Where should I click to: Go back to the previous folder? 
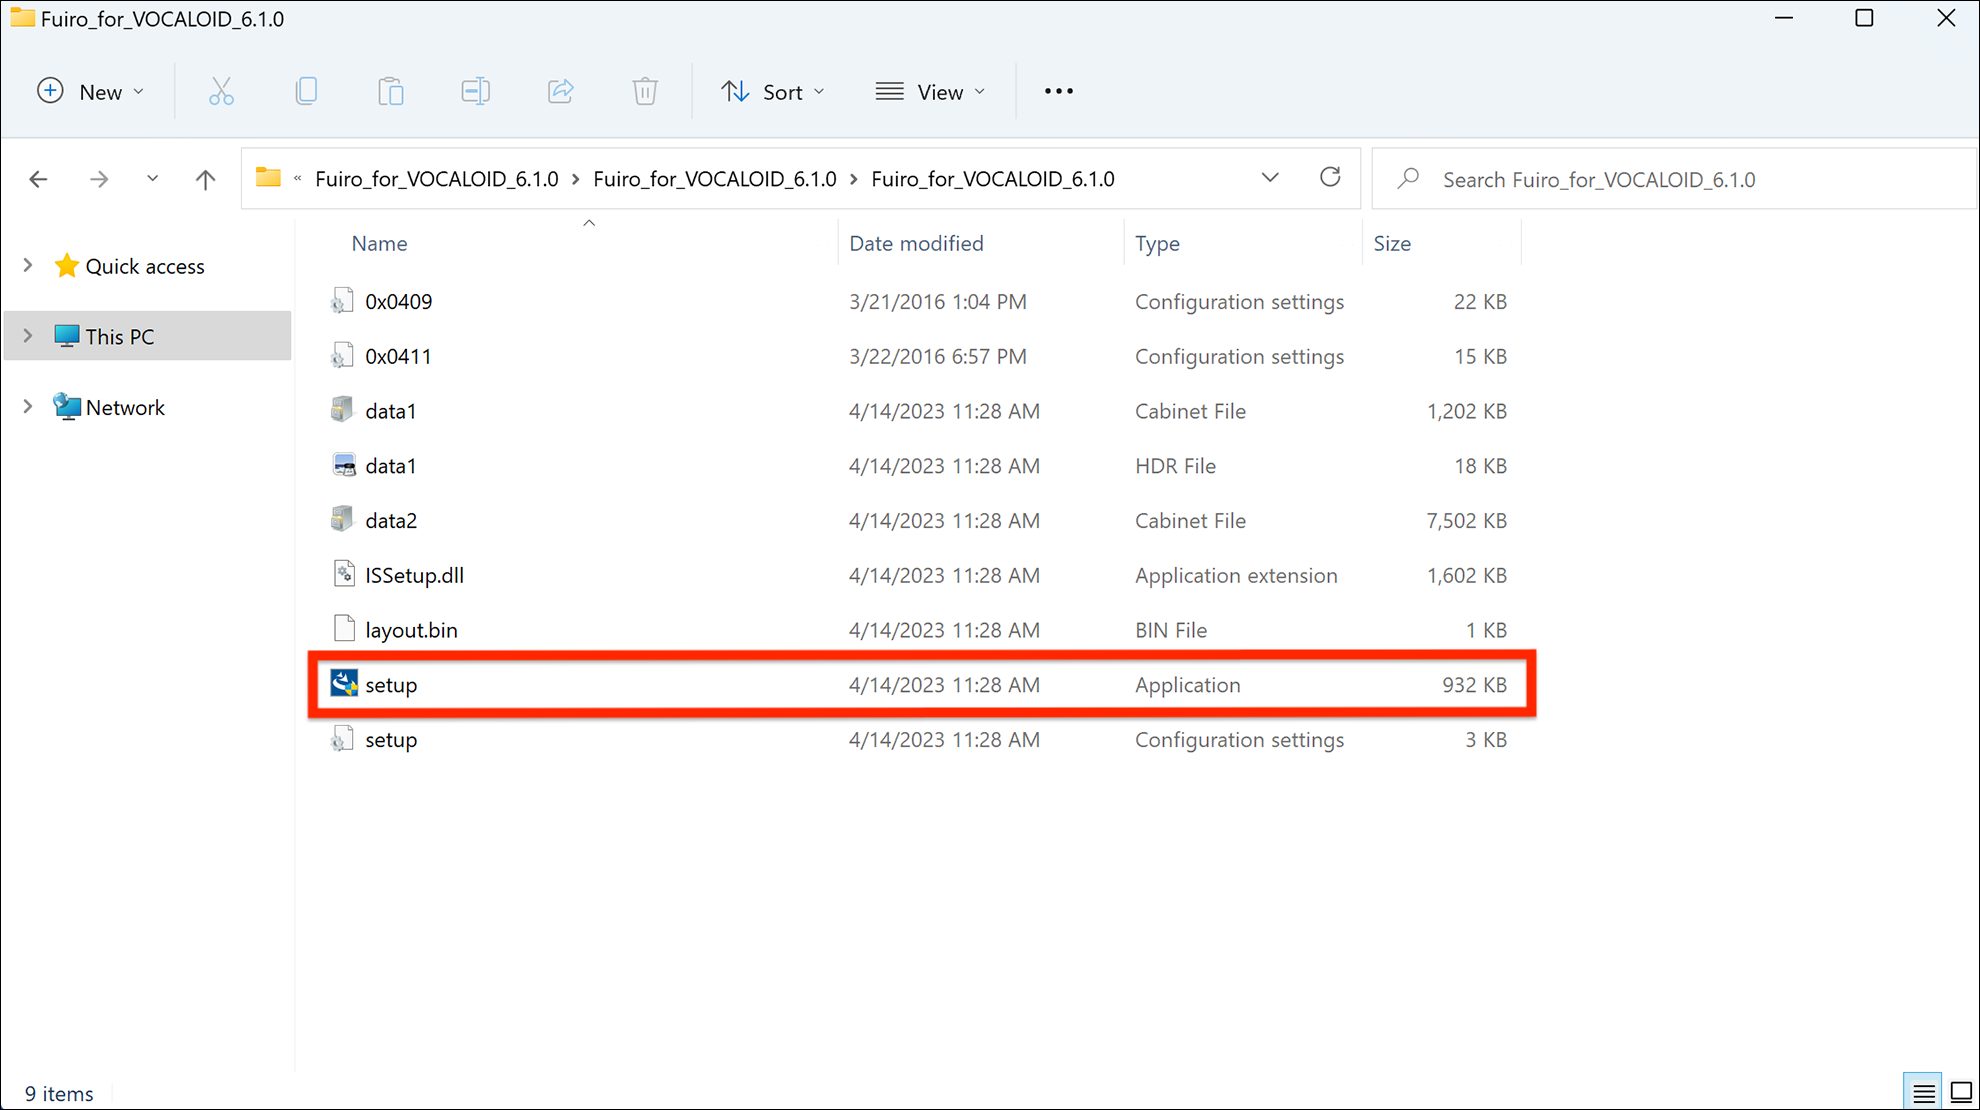pos(38,178)
